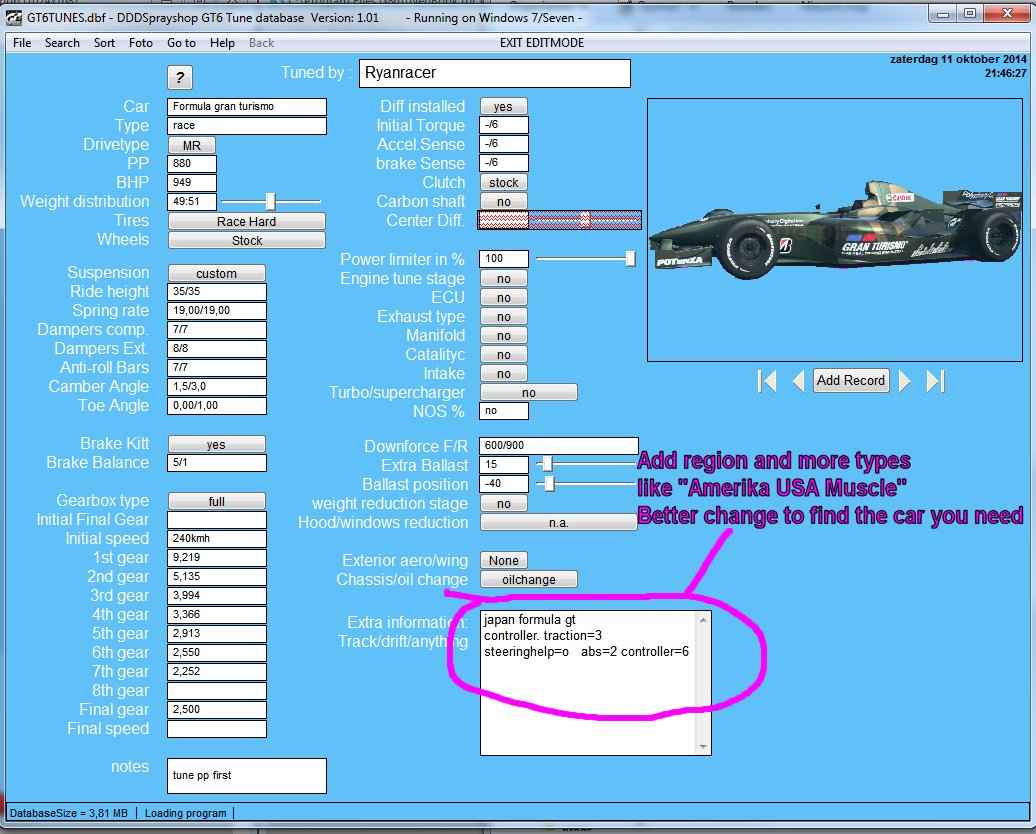Screen dimensions: 1036x834
Task: Change Chassis/oil change oilchange selector
Action: click(529, 580)
